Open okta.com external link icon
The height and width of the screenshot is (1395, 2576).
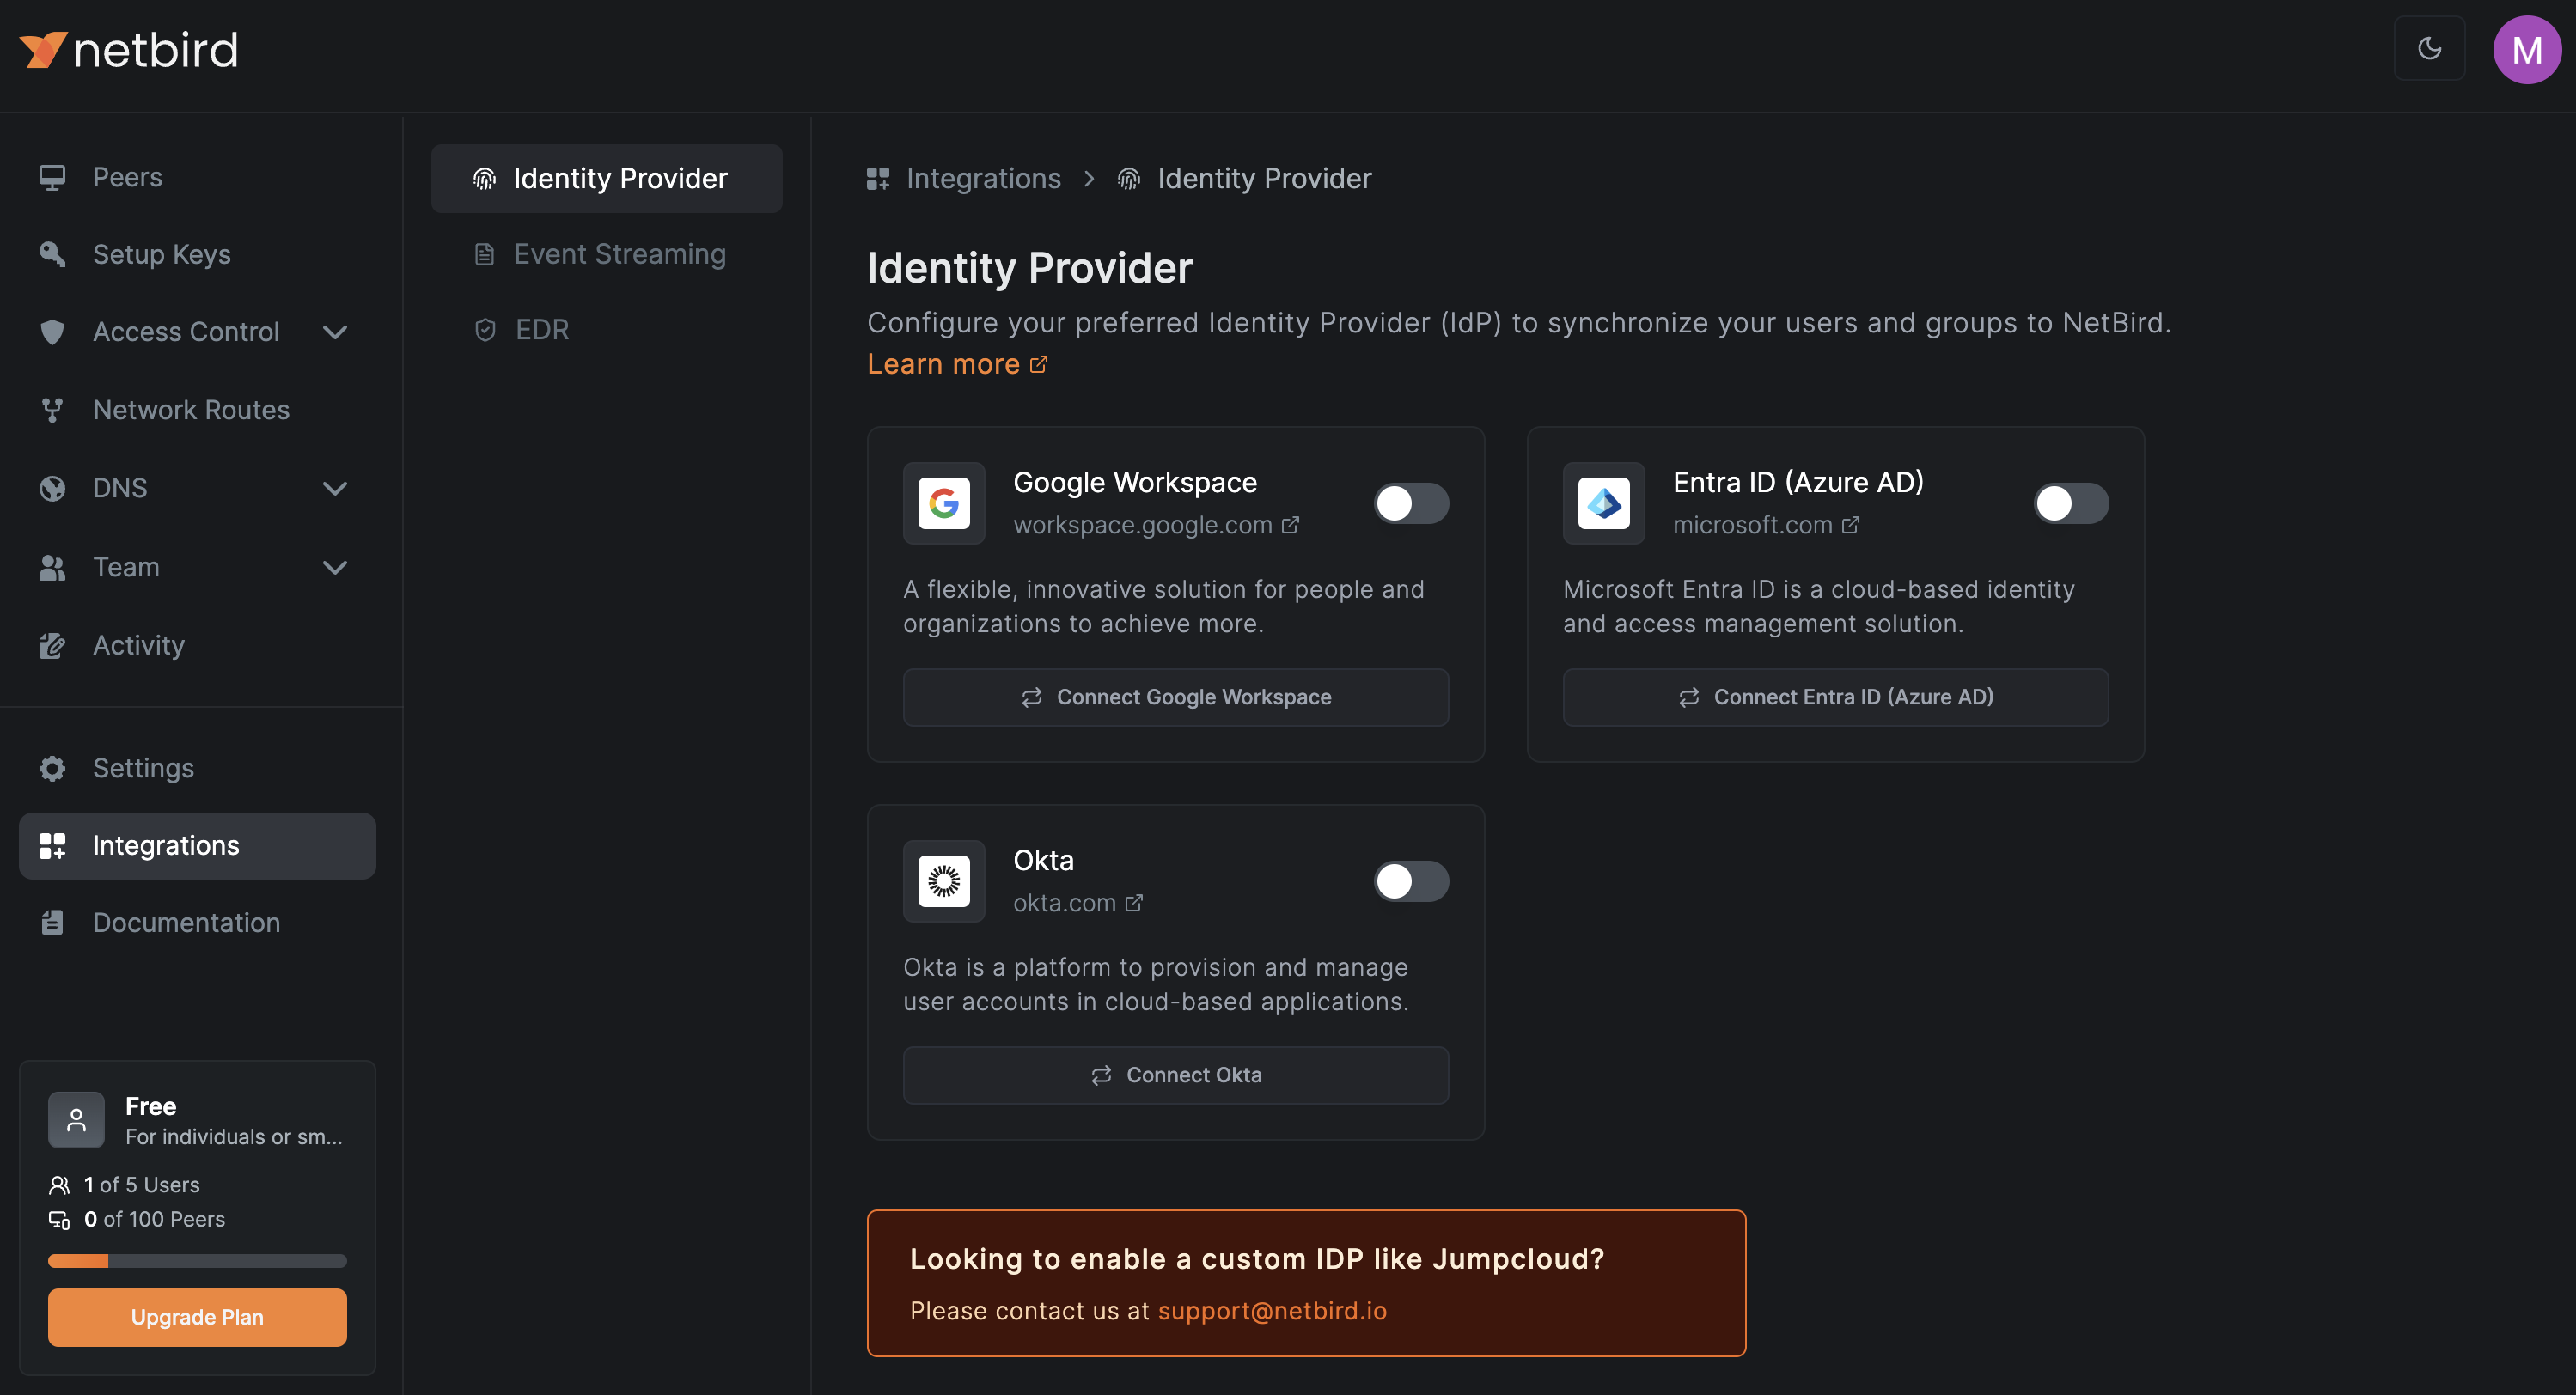pos(1133,903)
